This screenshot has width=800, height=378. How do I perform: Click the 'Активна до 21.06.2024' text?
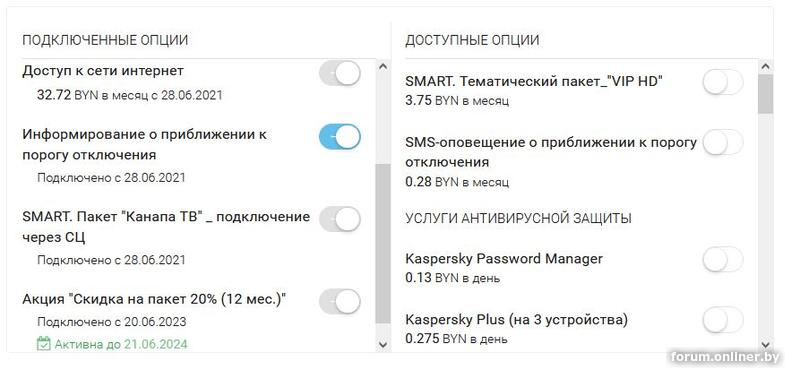pyautogui.click(x=121, y=344)
